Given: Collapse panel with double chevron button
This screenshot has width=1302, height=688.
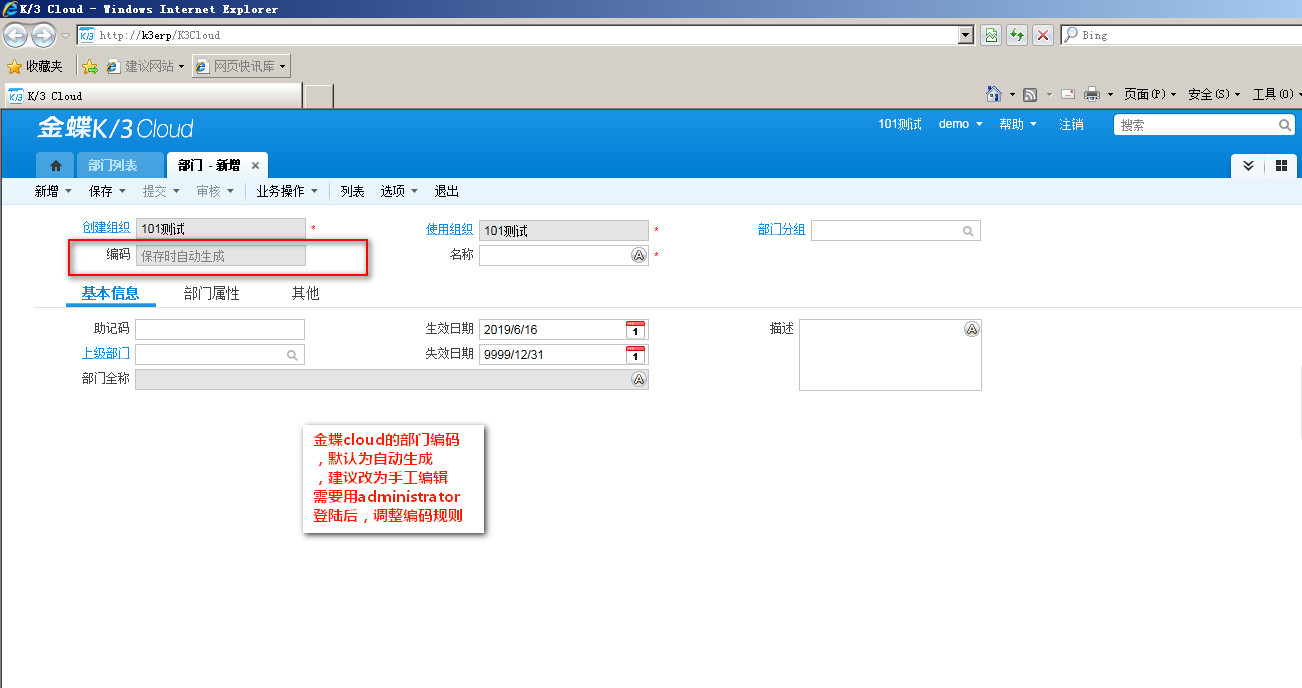Looking at the screenshot, I should click(x=1248, y=166).
